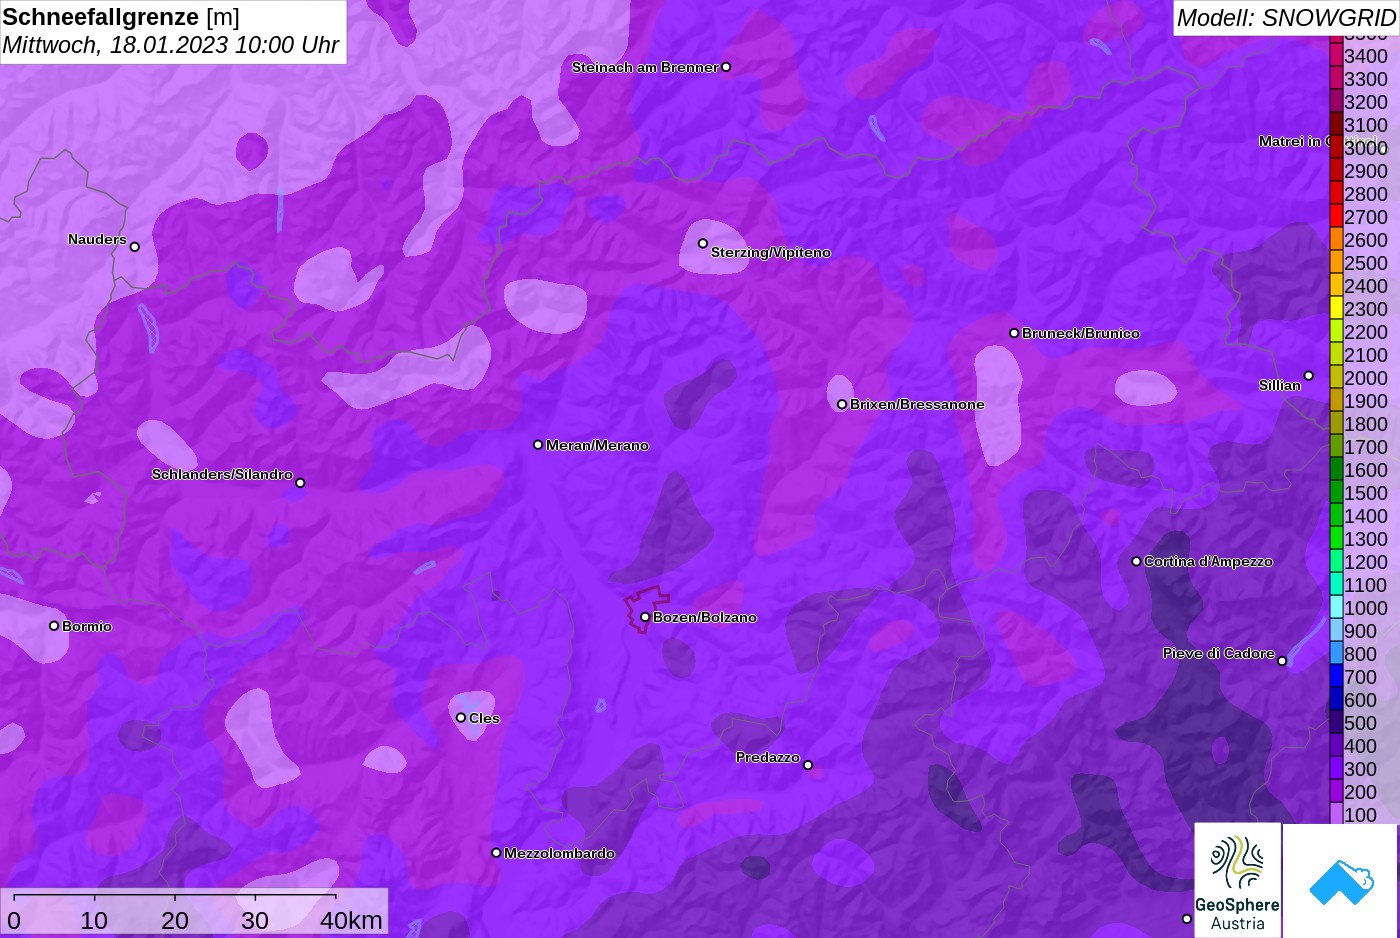Click the Bozen/Bolzano location dot
The width and height of the screenshot is (1400, 938).
(645, 617)
